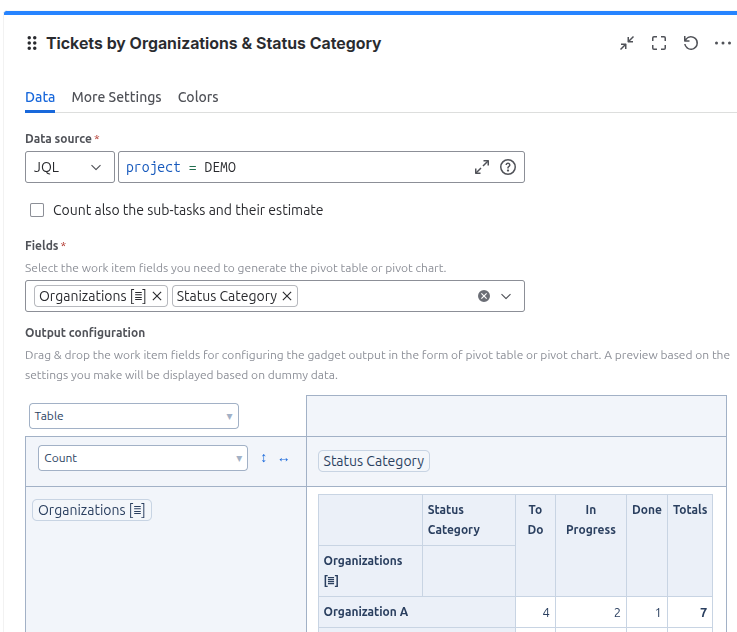
Task: Swap rows and columns with vertical arrow icon
Action: [x=264, y=458]
